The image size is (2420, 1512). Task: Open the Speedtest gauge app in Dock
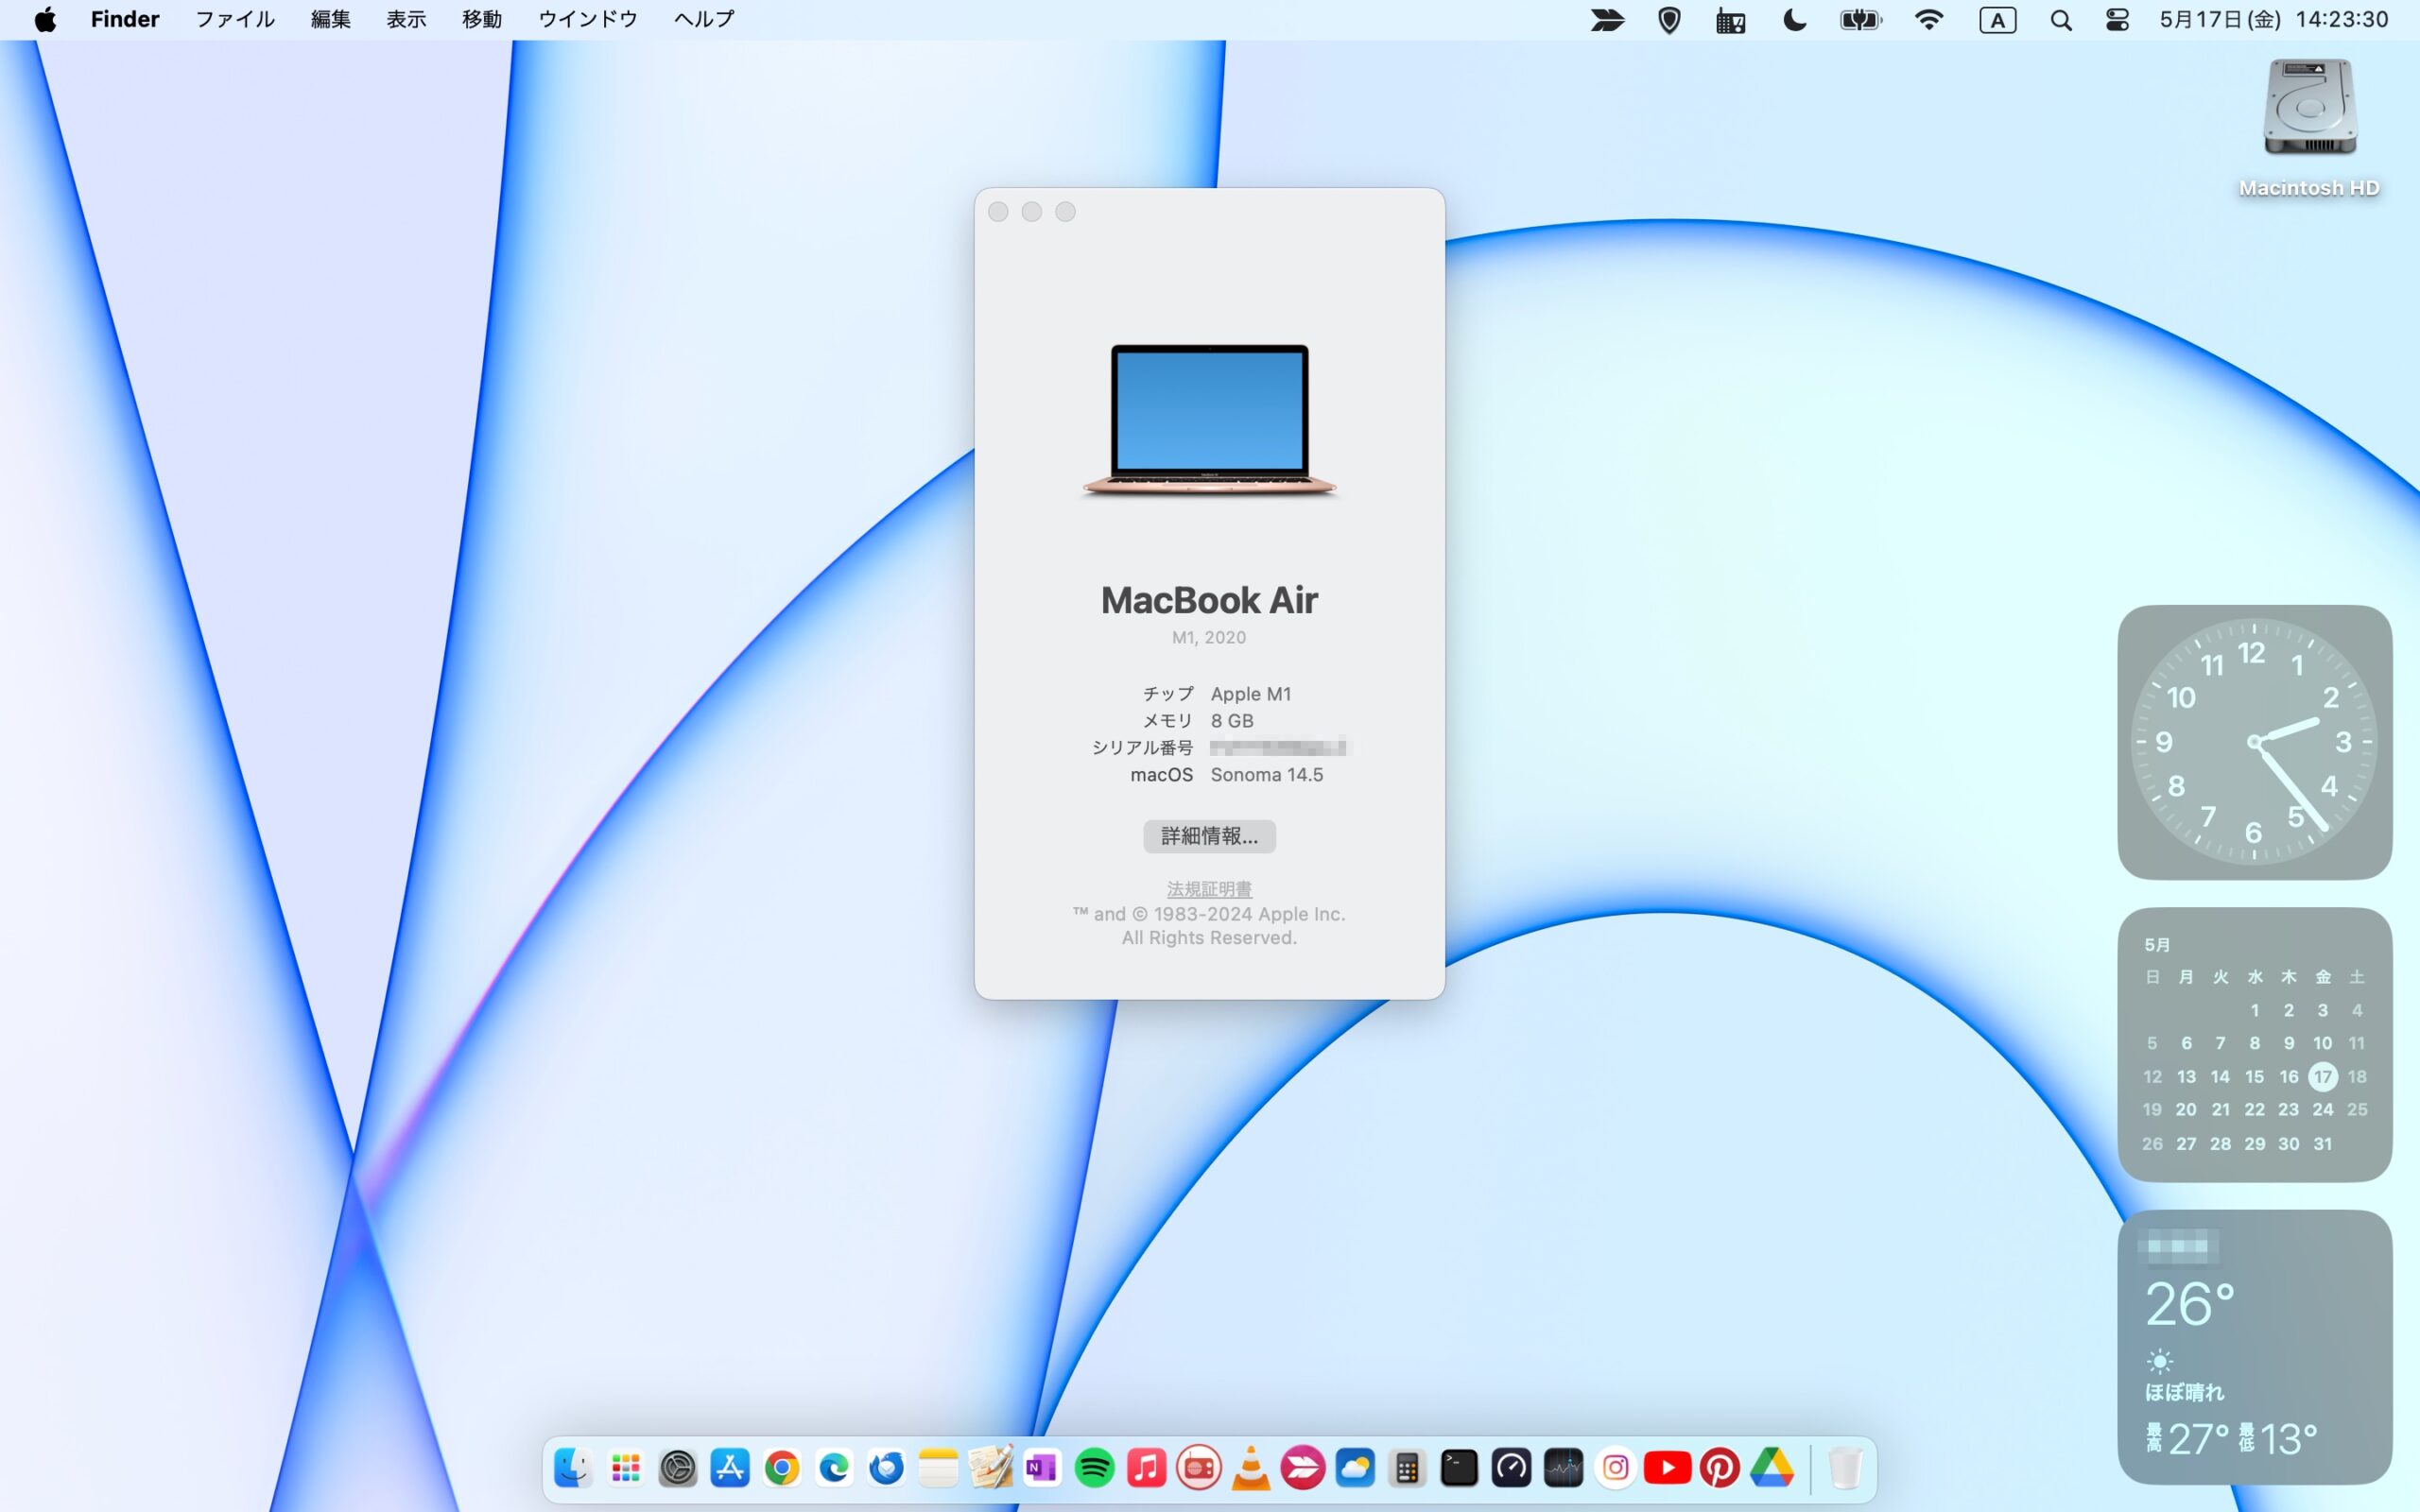pyautogui.click(x=1511, y=1468)
